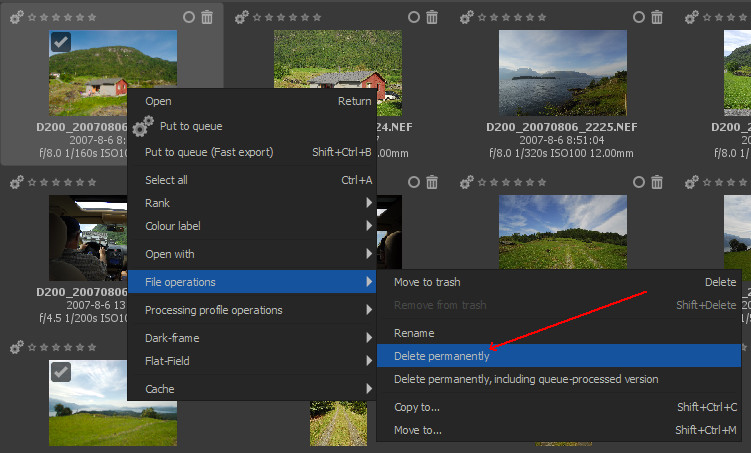This screenshot has width=751, height=453.
Task: Select the lake photo thumbnail D200_20070806_2225.NEF
Action: [x=561, y=73]
